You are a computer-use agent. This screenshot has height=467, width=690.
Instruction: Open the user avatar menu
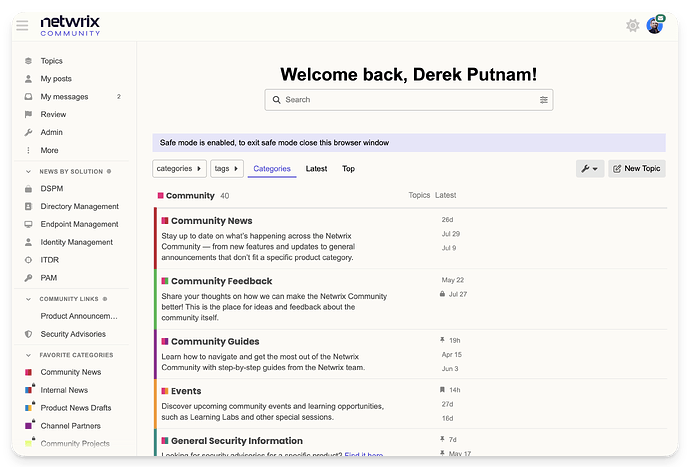click(655, 25)
